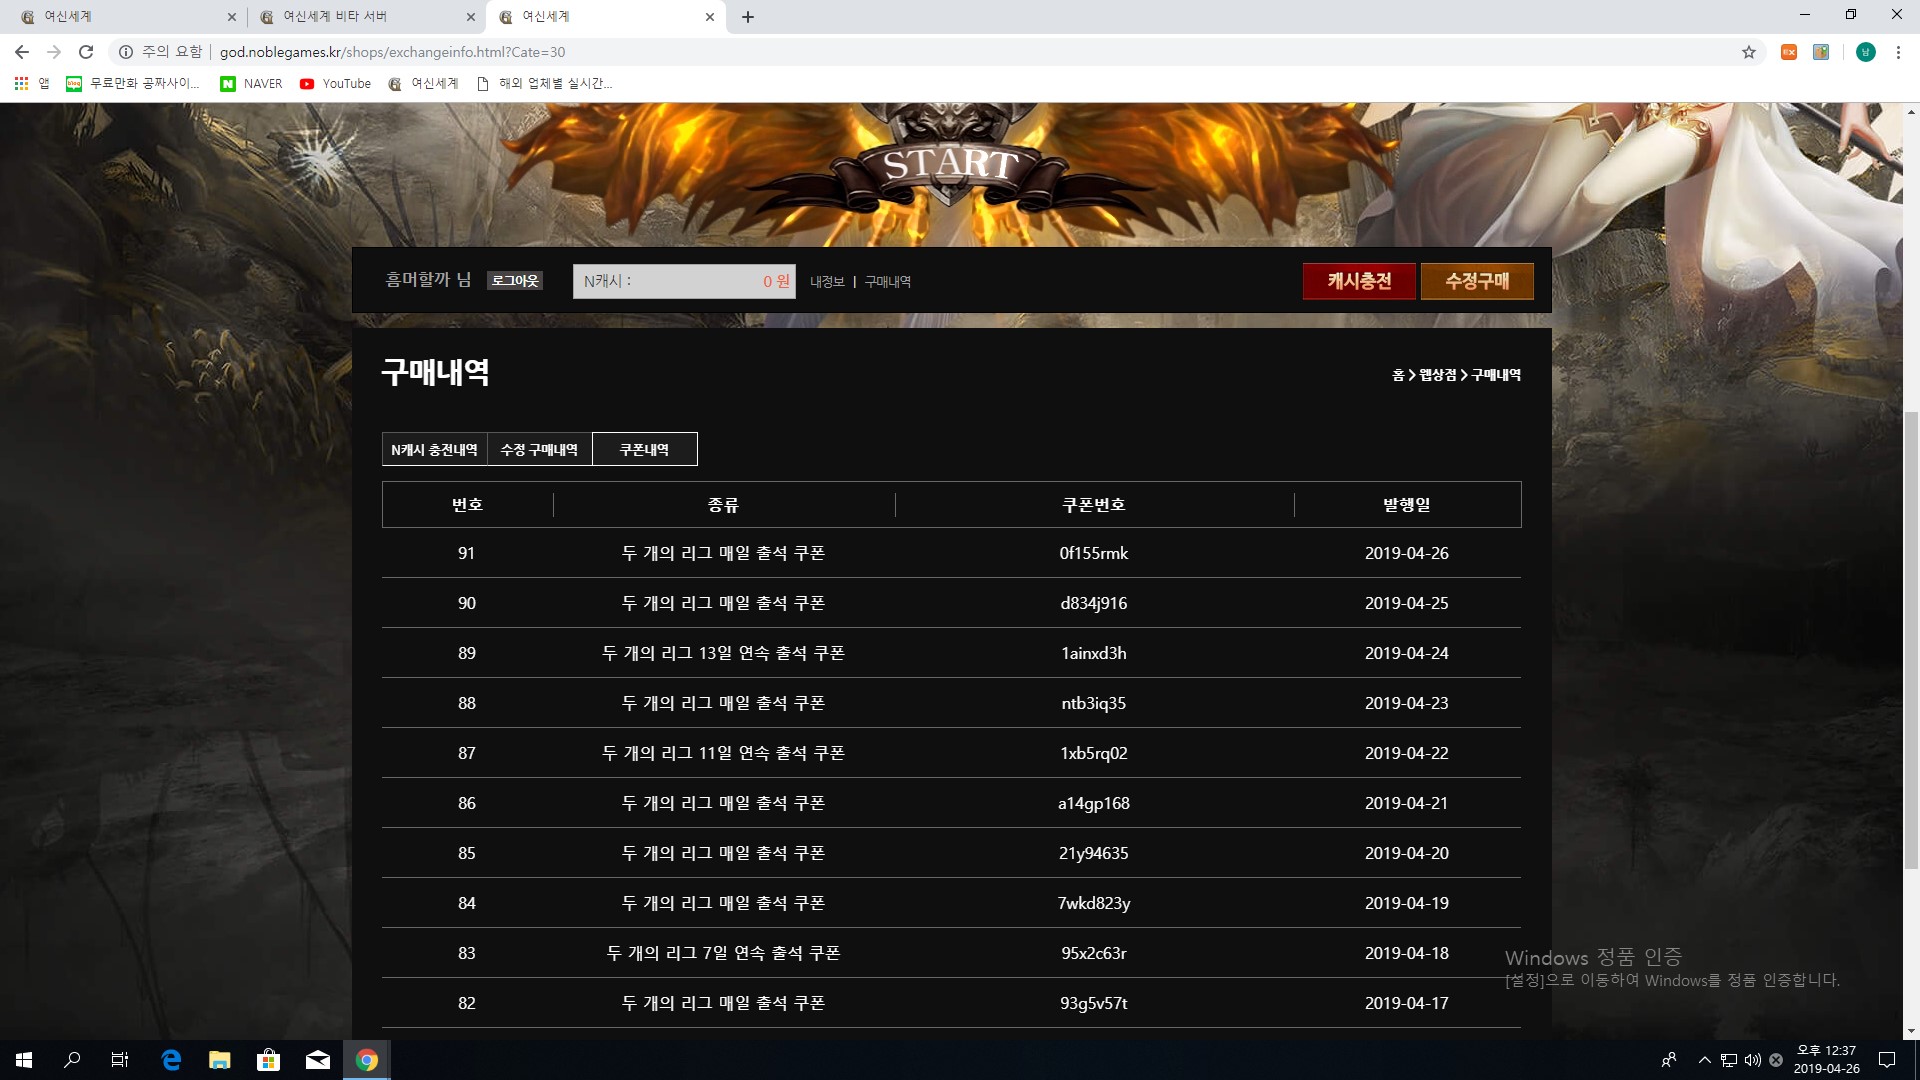
Task: Bookmark this page with the star icon
Action: click(x=1749, y=52)
